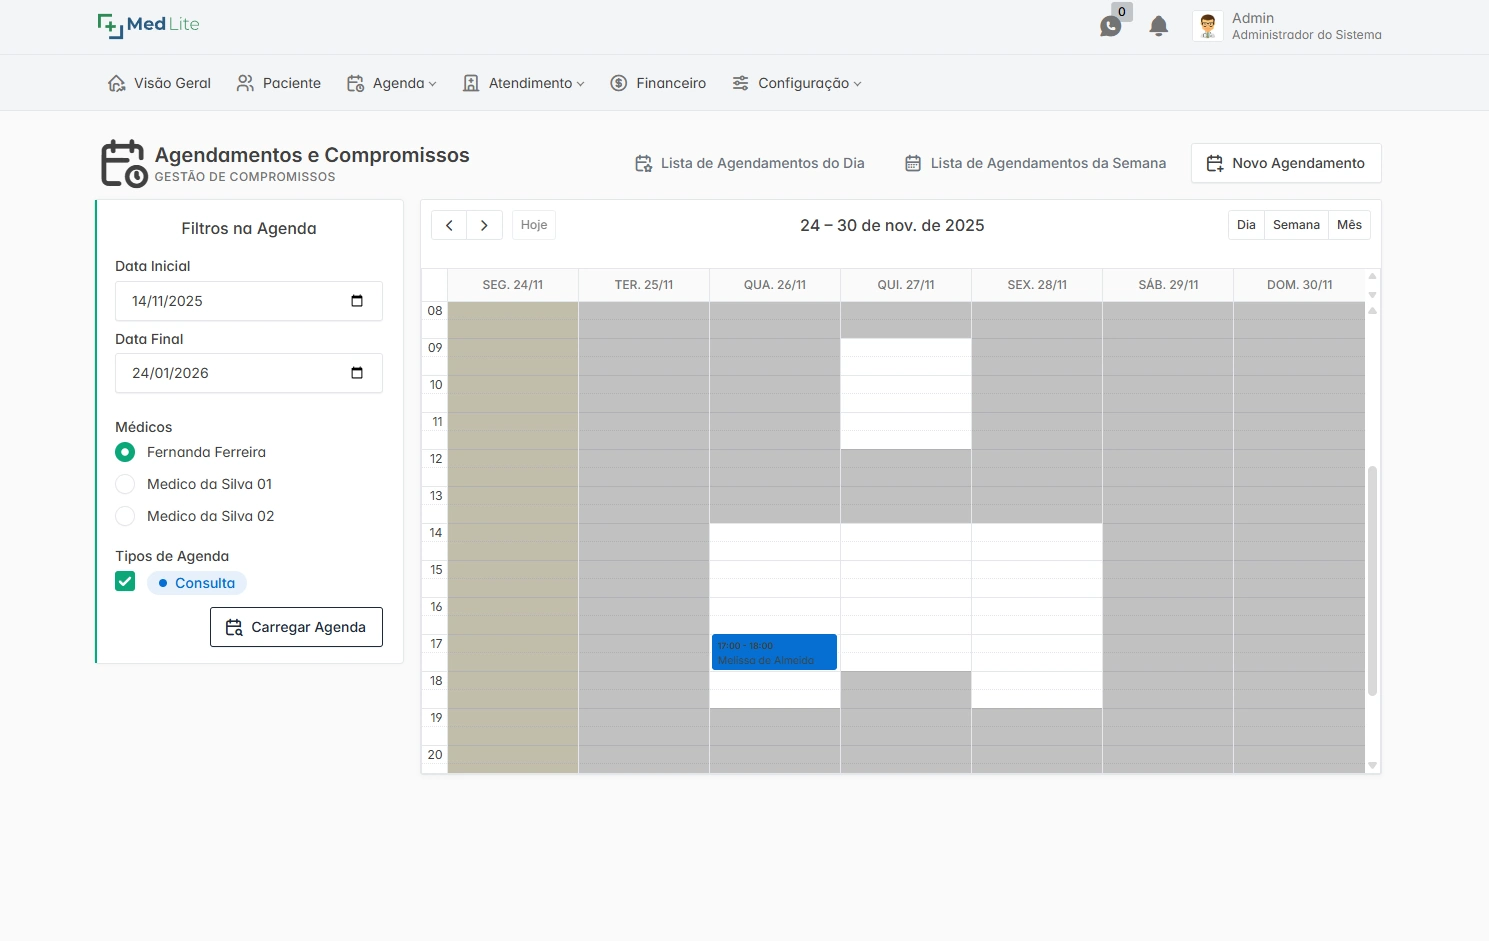Open Melissa de Almeida appointment event
The height and width of the screenshot is (941, 1489).
coord(774,652)
